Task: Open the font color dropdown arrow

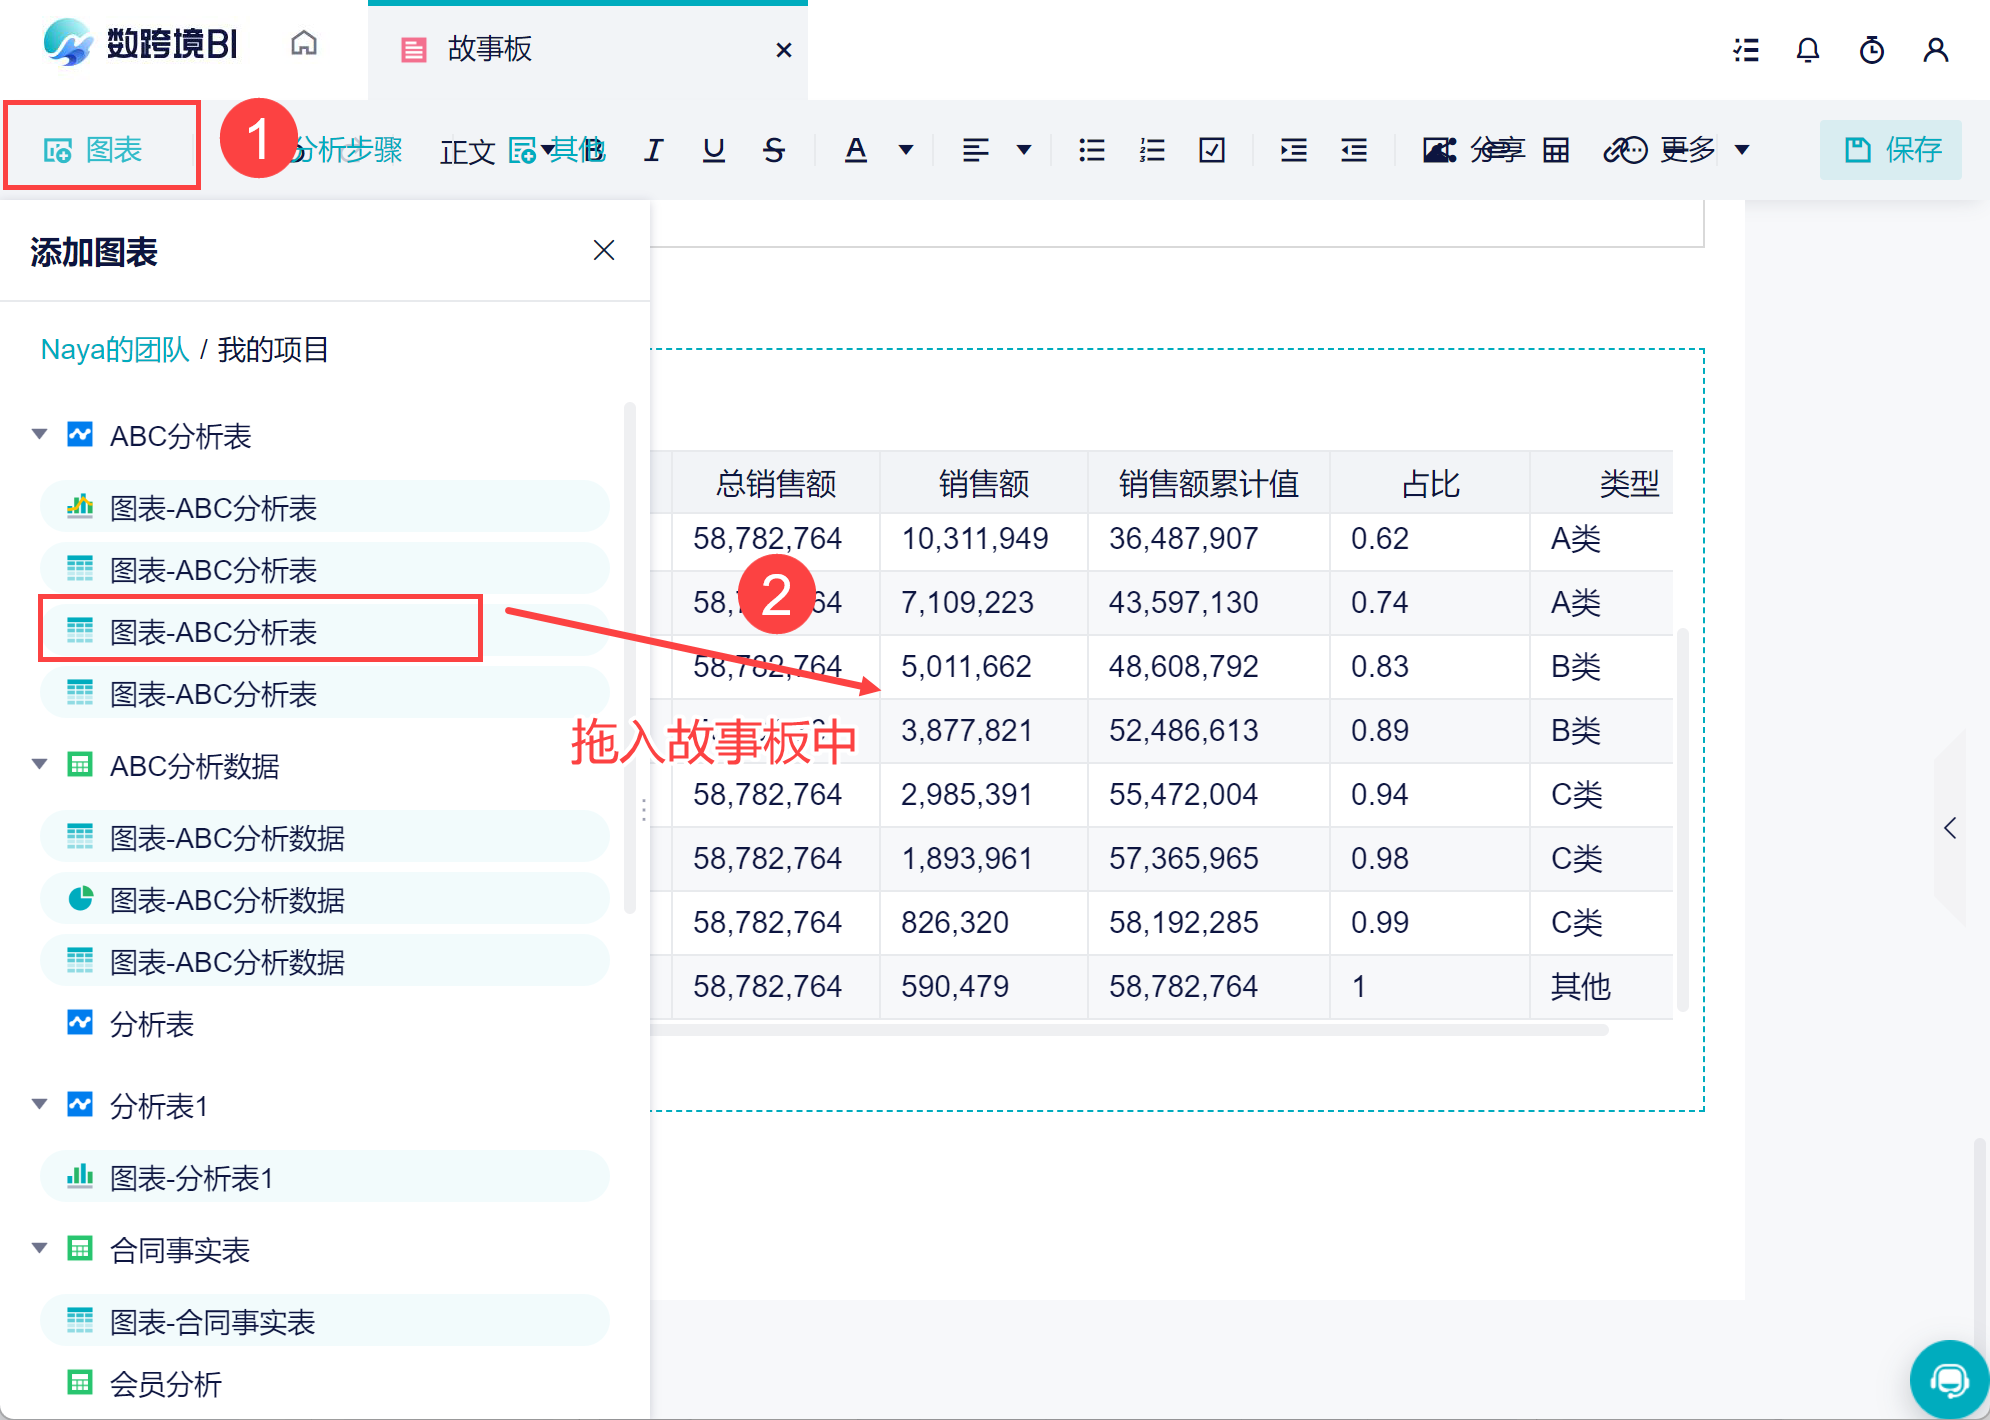Action: (906, 150)
